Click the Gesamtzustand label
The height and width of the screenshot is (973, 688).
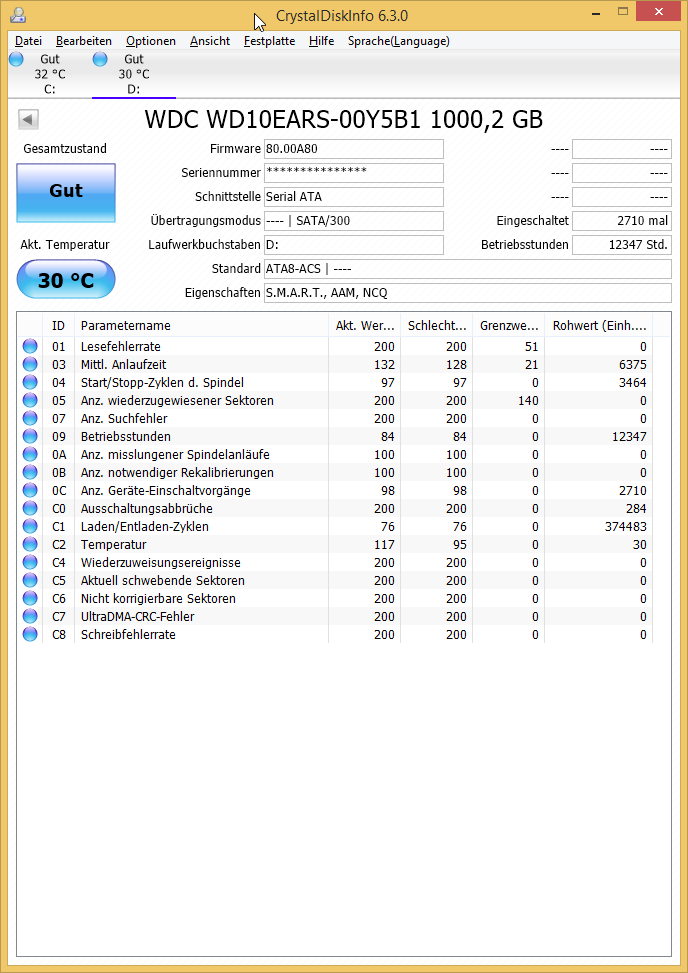pos(65,148)
